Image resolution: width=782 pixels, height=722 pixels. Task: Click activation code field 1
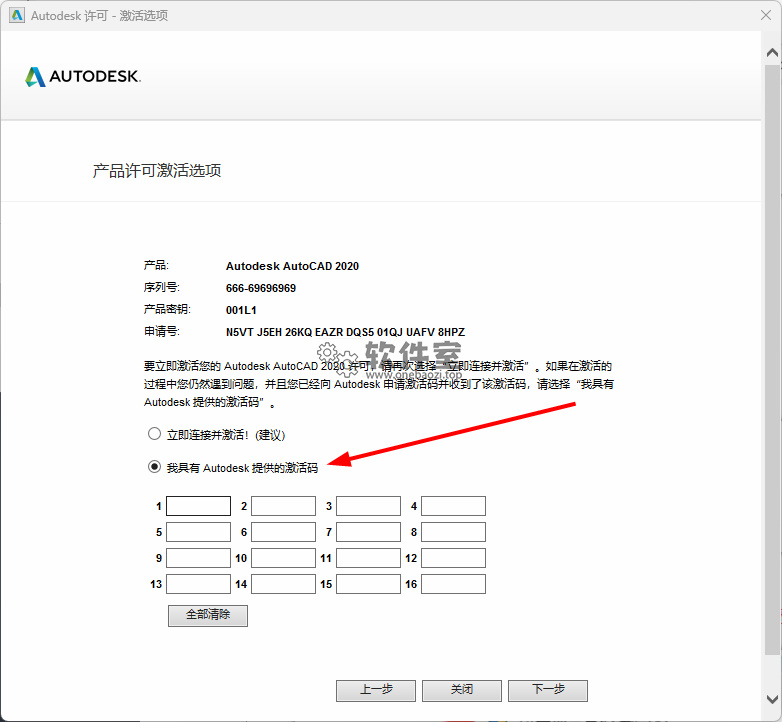198,506
